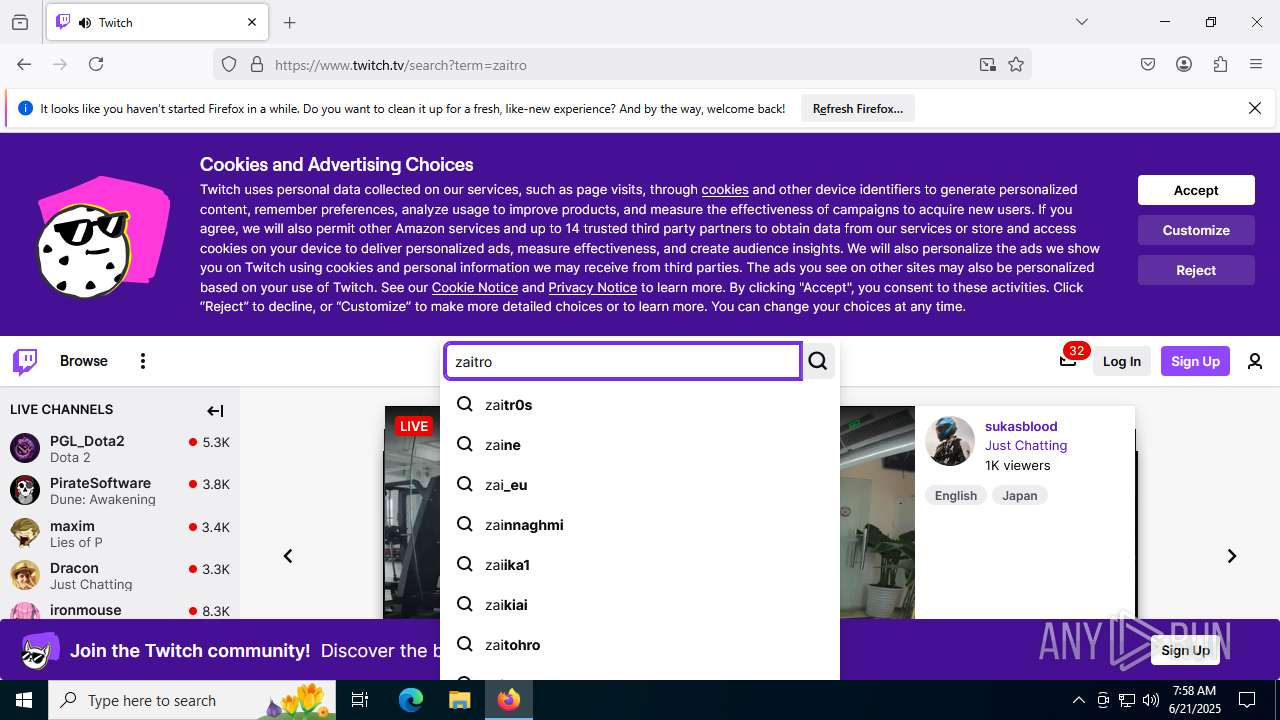The image size is (1280, 720).
Task: Open the user profile icon menu
Action: (1255, 361)
